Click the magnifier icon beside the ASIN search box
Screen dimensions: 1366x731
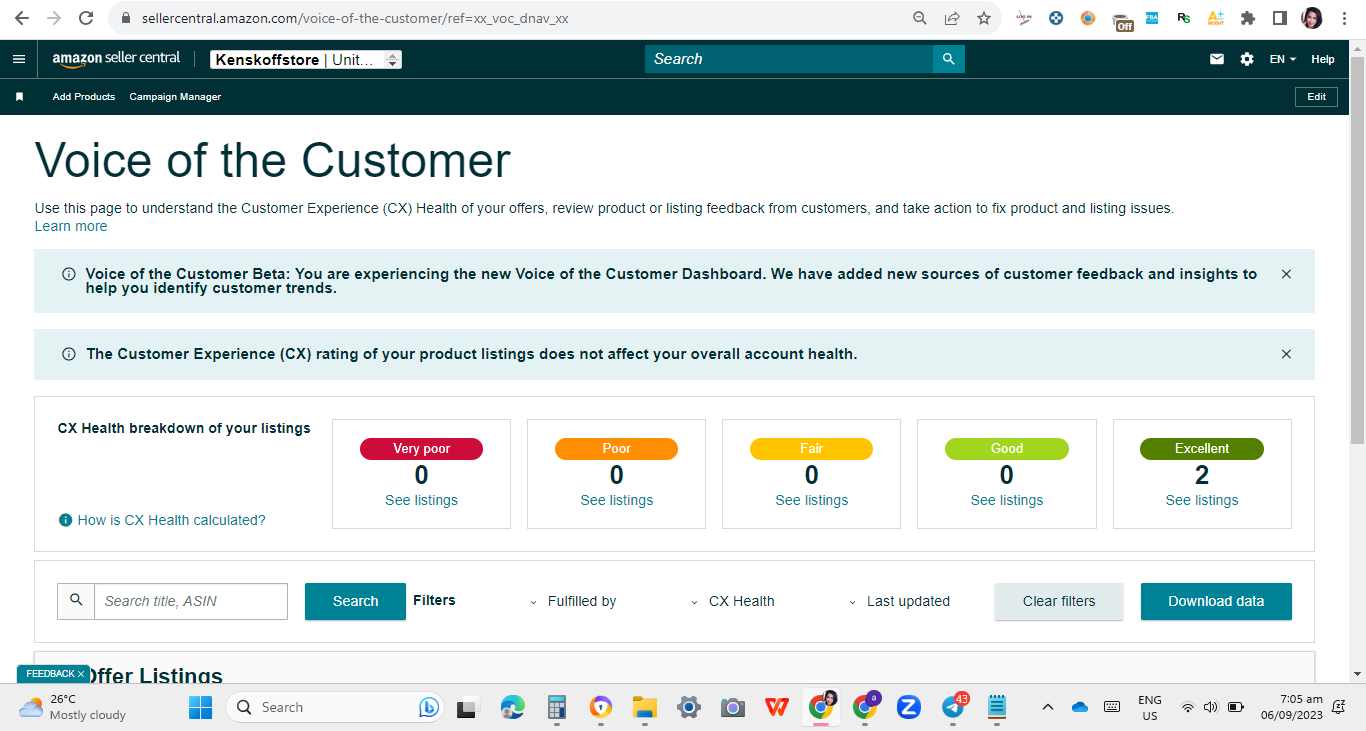(x=76, y=601)
